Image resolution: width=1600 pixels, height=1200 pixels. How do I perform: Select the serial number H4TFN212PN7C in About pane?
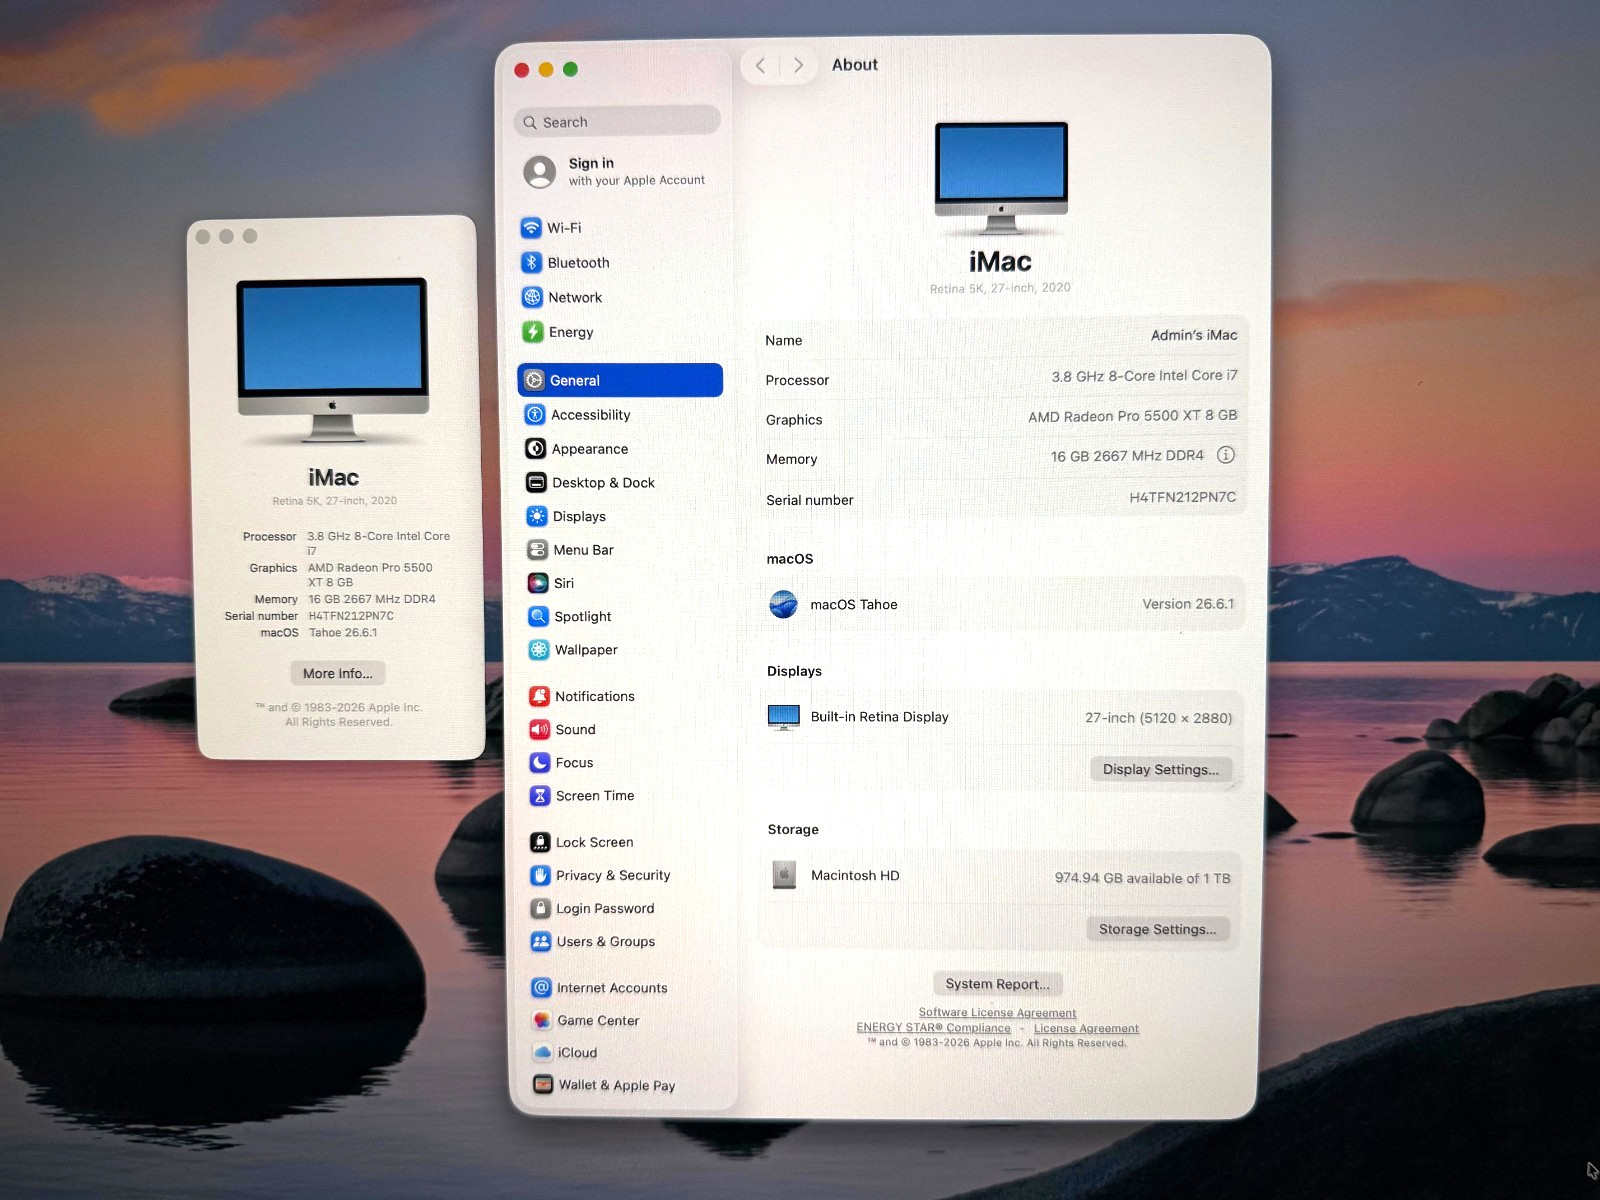point(1183,497)
